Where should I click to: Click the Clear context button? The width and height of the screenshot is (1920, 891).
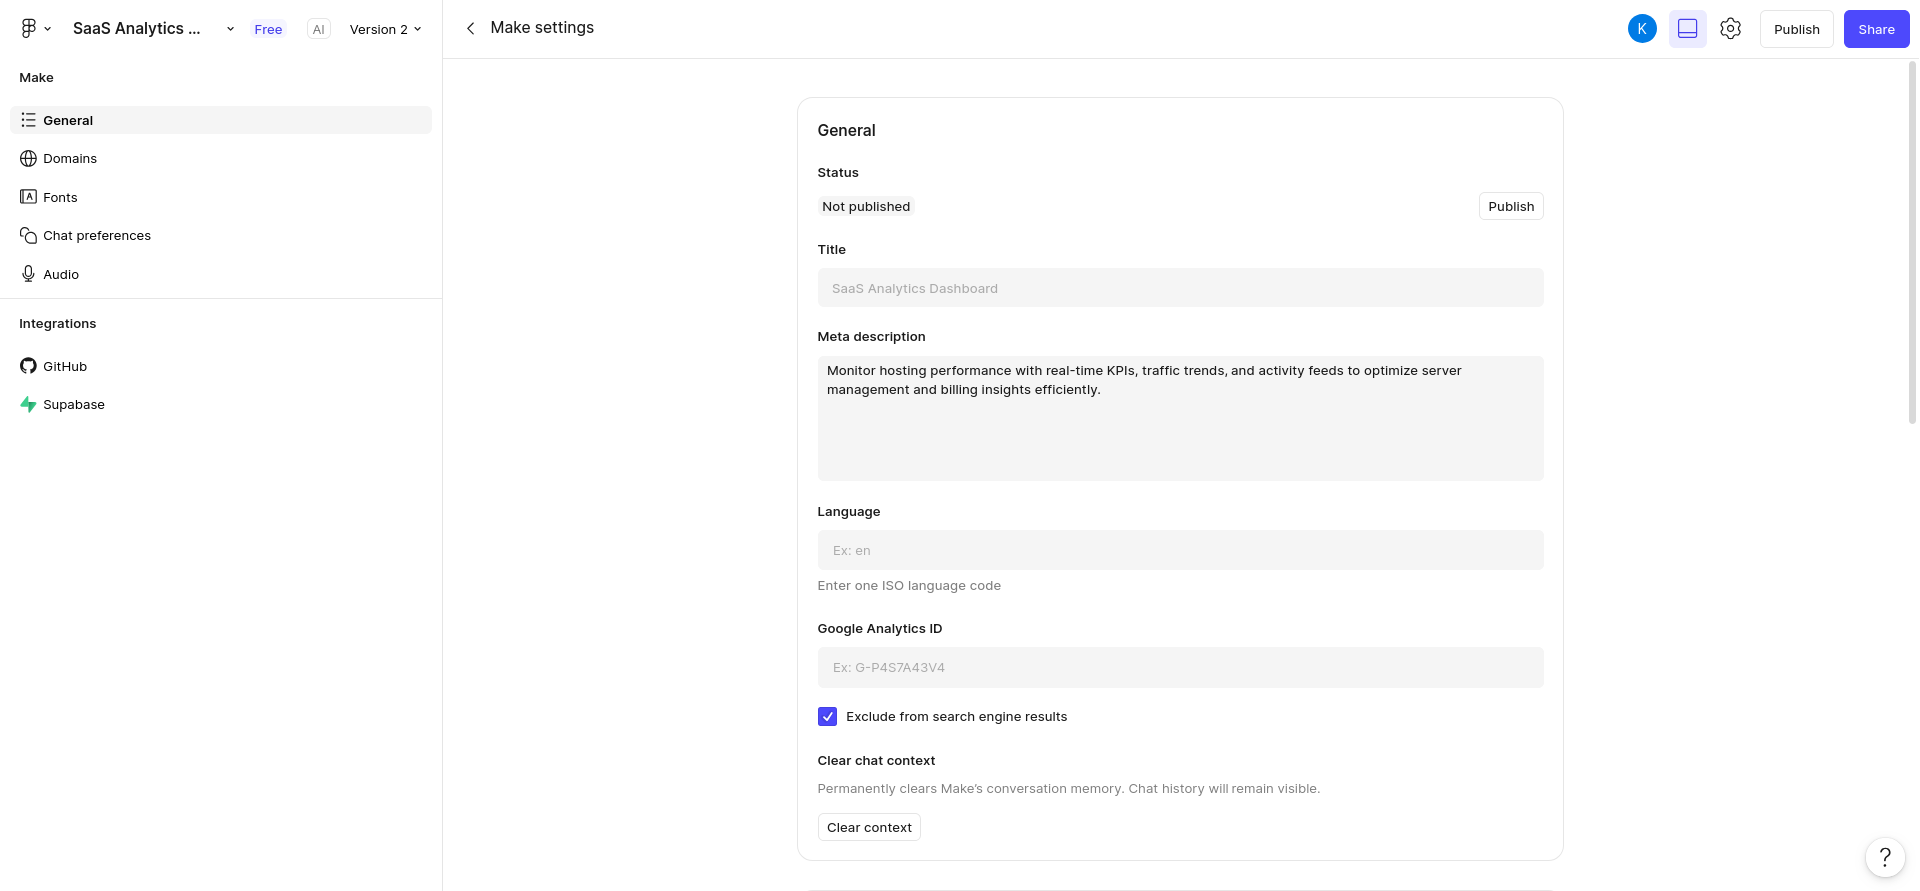pos(869,827)
